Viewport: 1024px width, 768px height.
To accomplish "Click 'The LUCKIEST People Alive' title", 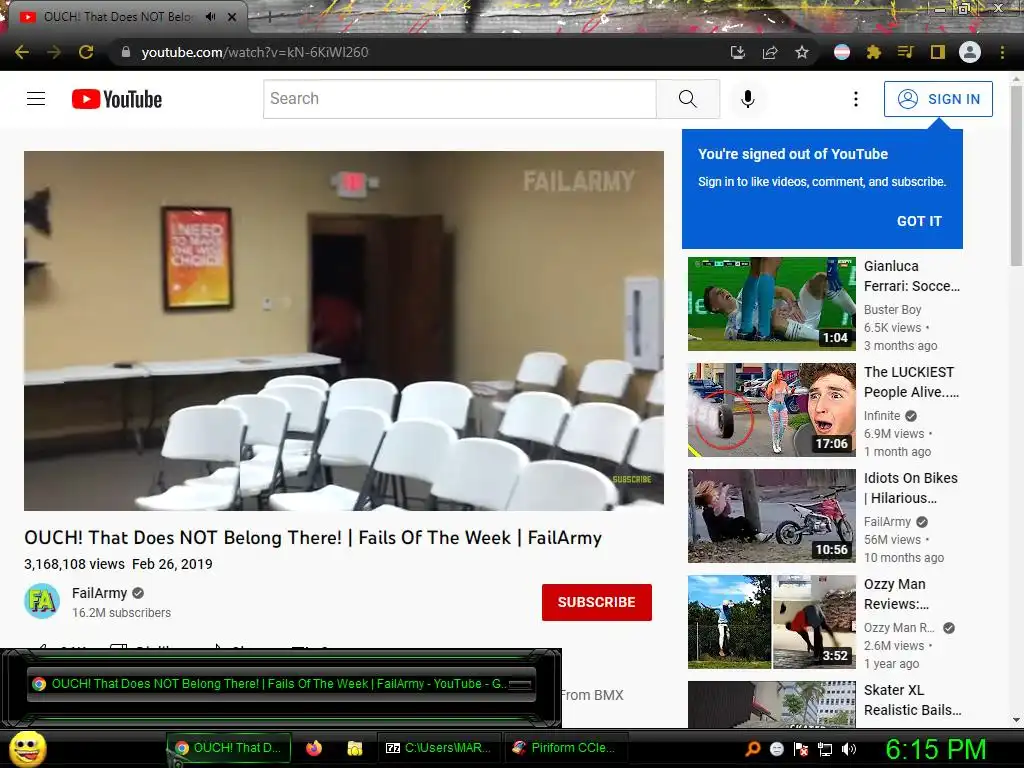I will 912,382.
